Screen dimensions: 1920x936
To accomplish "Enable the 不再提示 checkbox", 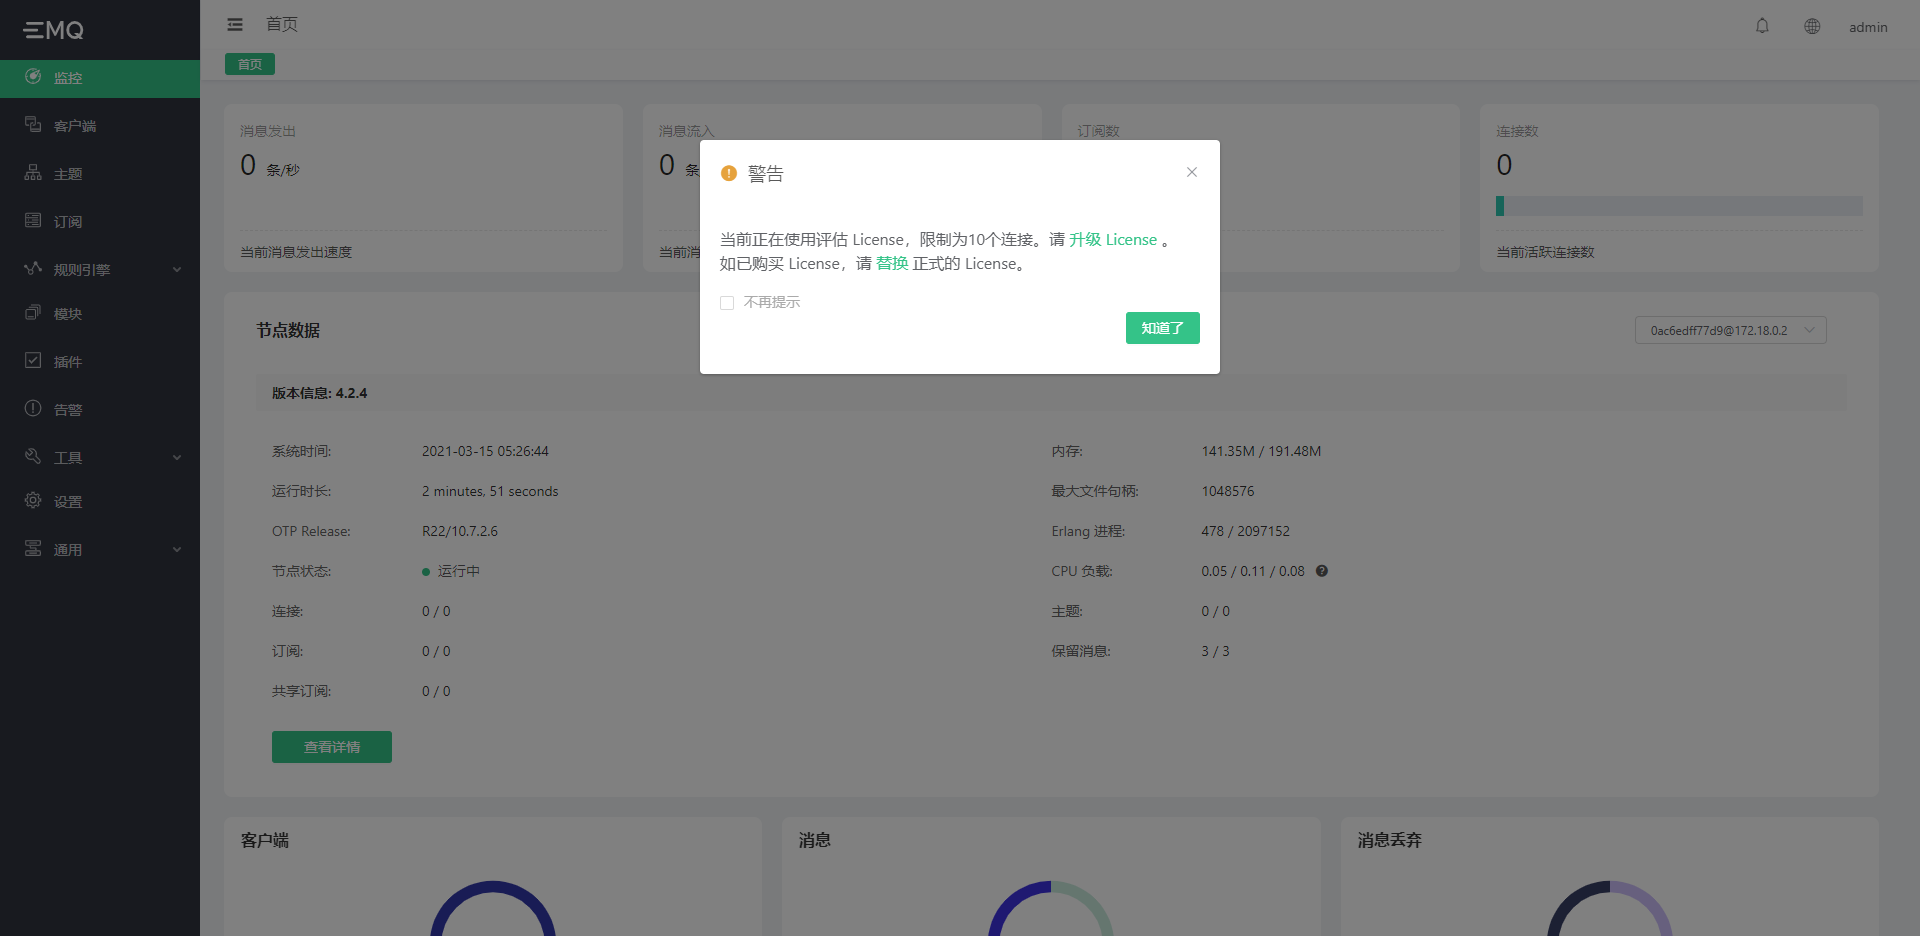I will click(727, 302).
